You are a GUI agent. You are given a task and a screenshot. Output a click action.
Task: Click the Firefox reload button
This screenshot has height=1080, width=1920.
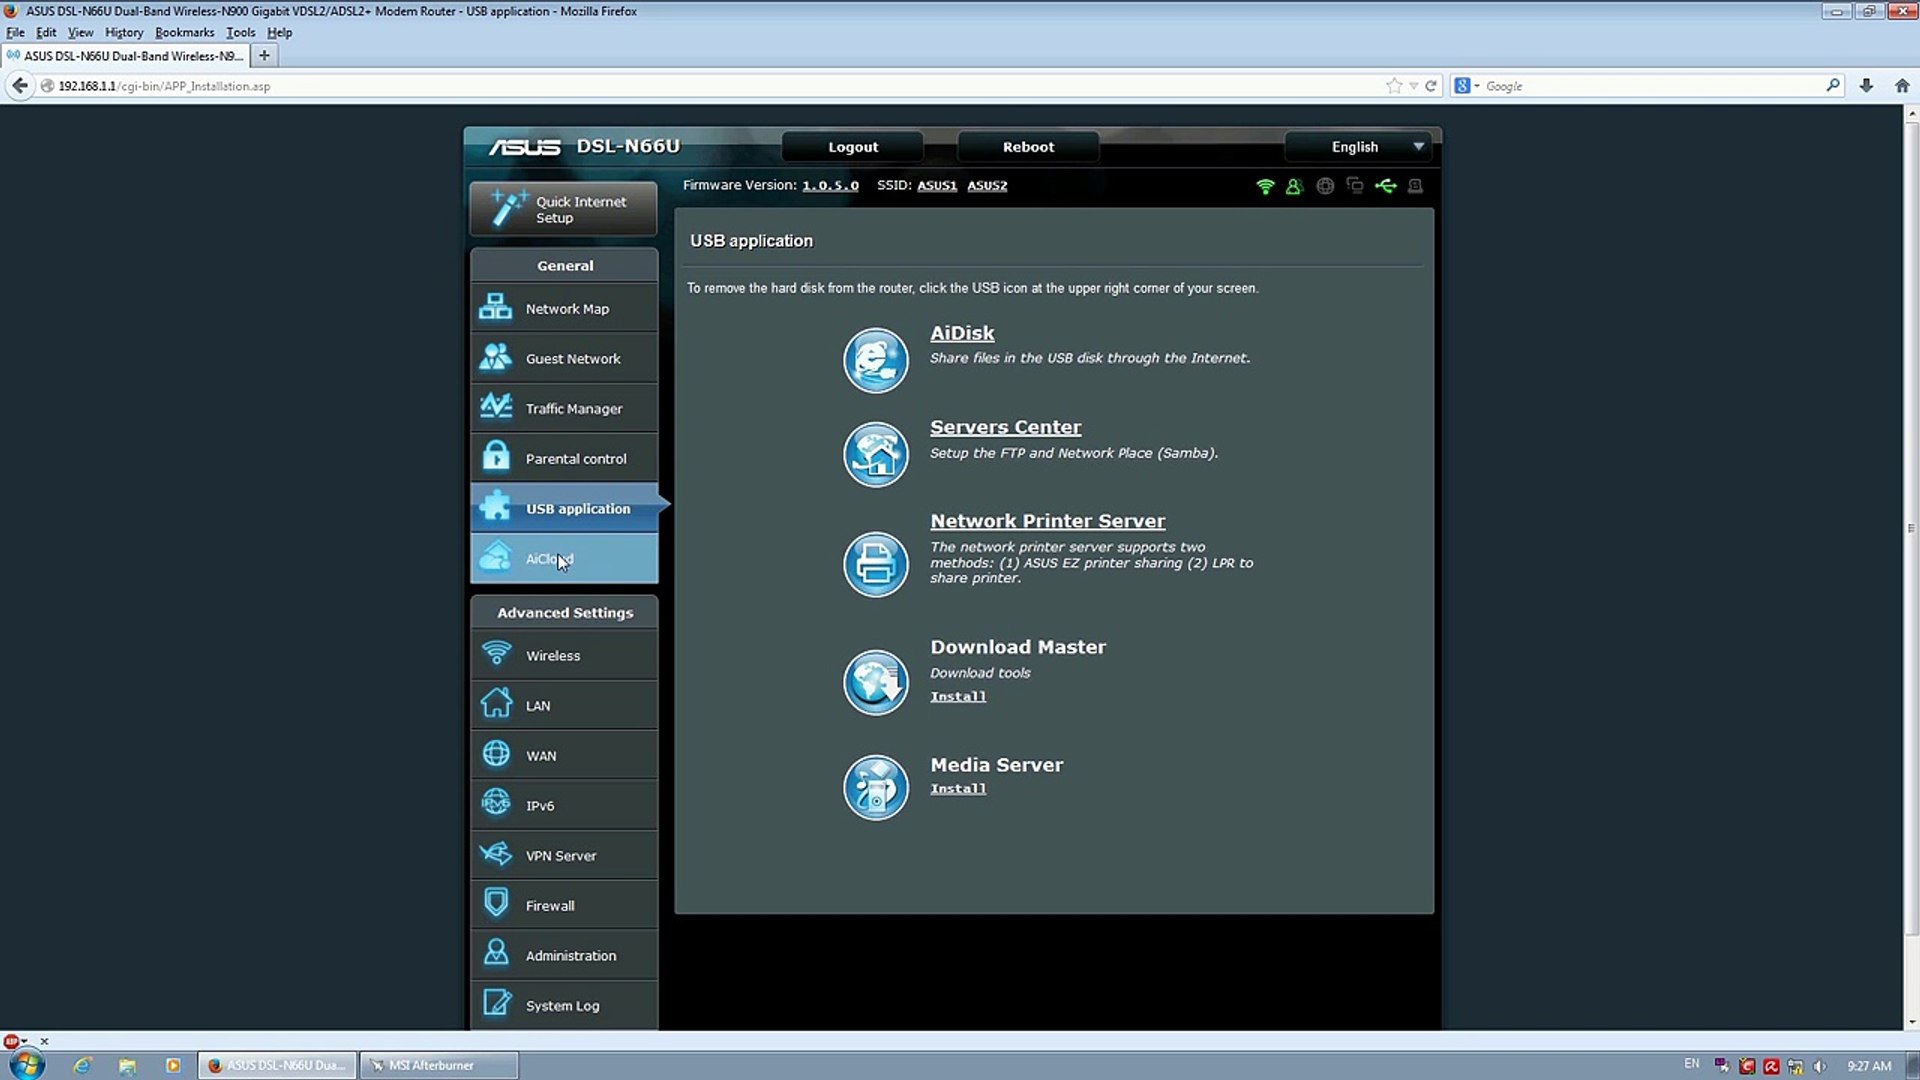[x=1431, y=86]
